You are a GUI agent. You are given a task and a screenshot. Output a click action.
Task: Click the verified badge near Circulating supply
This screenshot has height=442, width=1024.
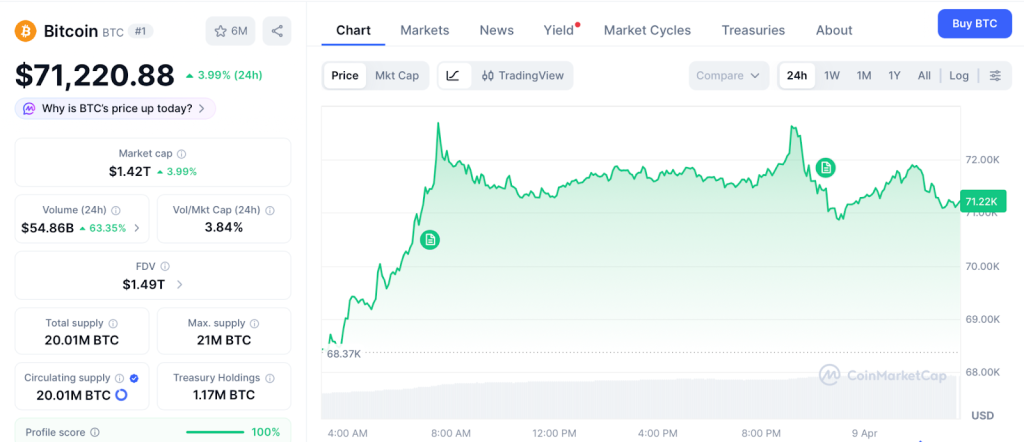click(x=134, y=378)
